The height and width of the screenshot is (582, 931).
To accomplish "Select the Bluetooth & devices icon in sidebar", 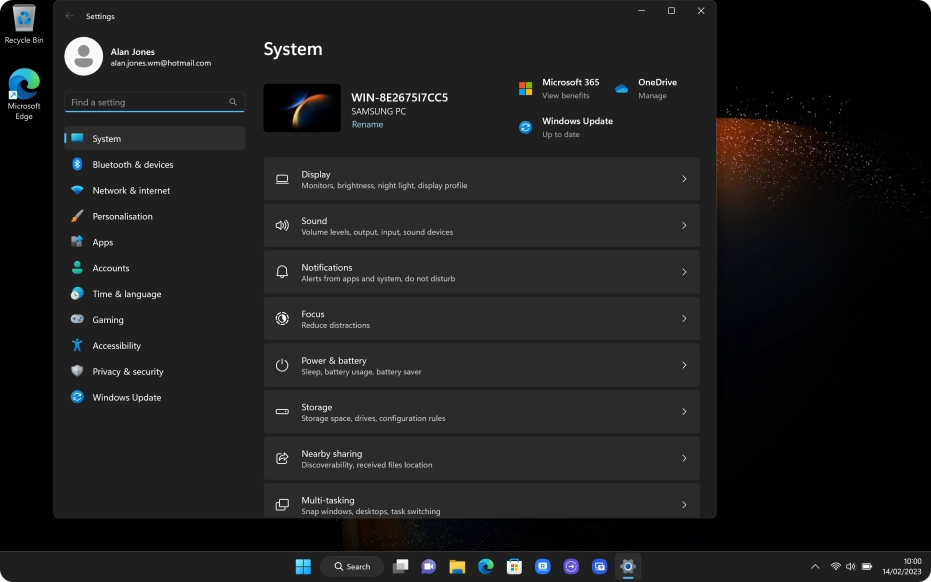I will (x=79, y=164).
